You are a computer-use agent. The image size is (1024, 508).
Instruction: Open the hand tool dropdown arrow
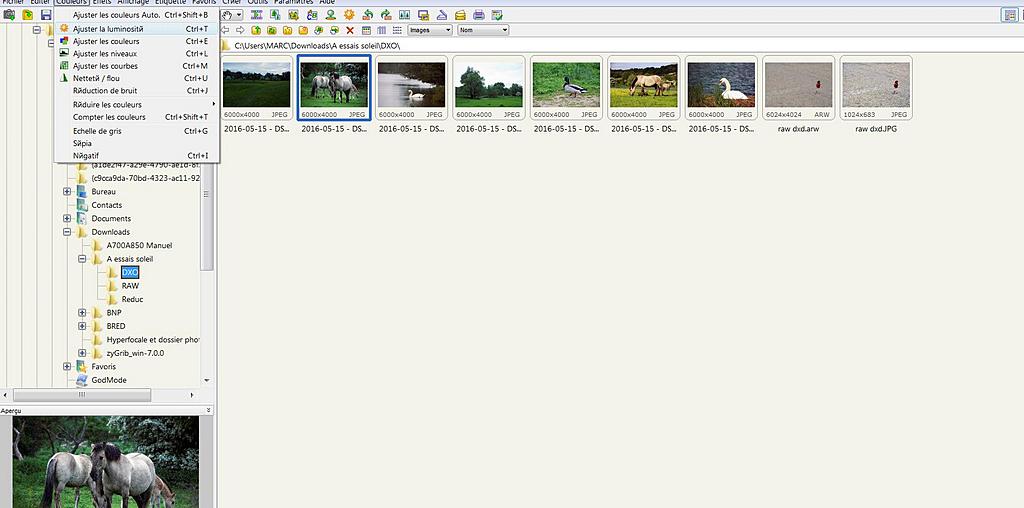239,15
